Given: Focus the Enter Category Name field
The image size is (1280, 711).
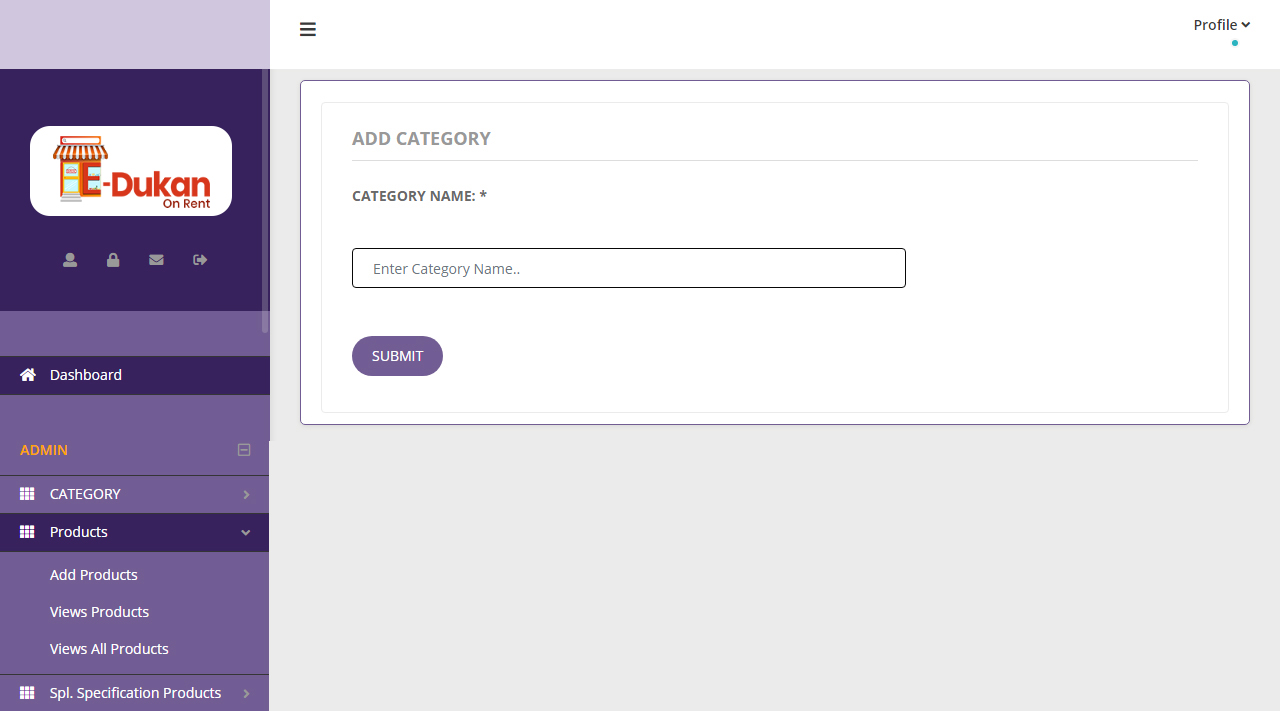Looking at the screenshot, I should click(629, 268).
